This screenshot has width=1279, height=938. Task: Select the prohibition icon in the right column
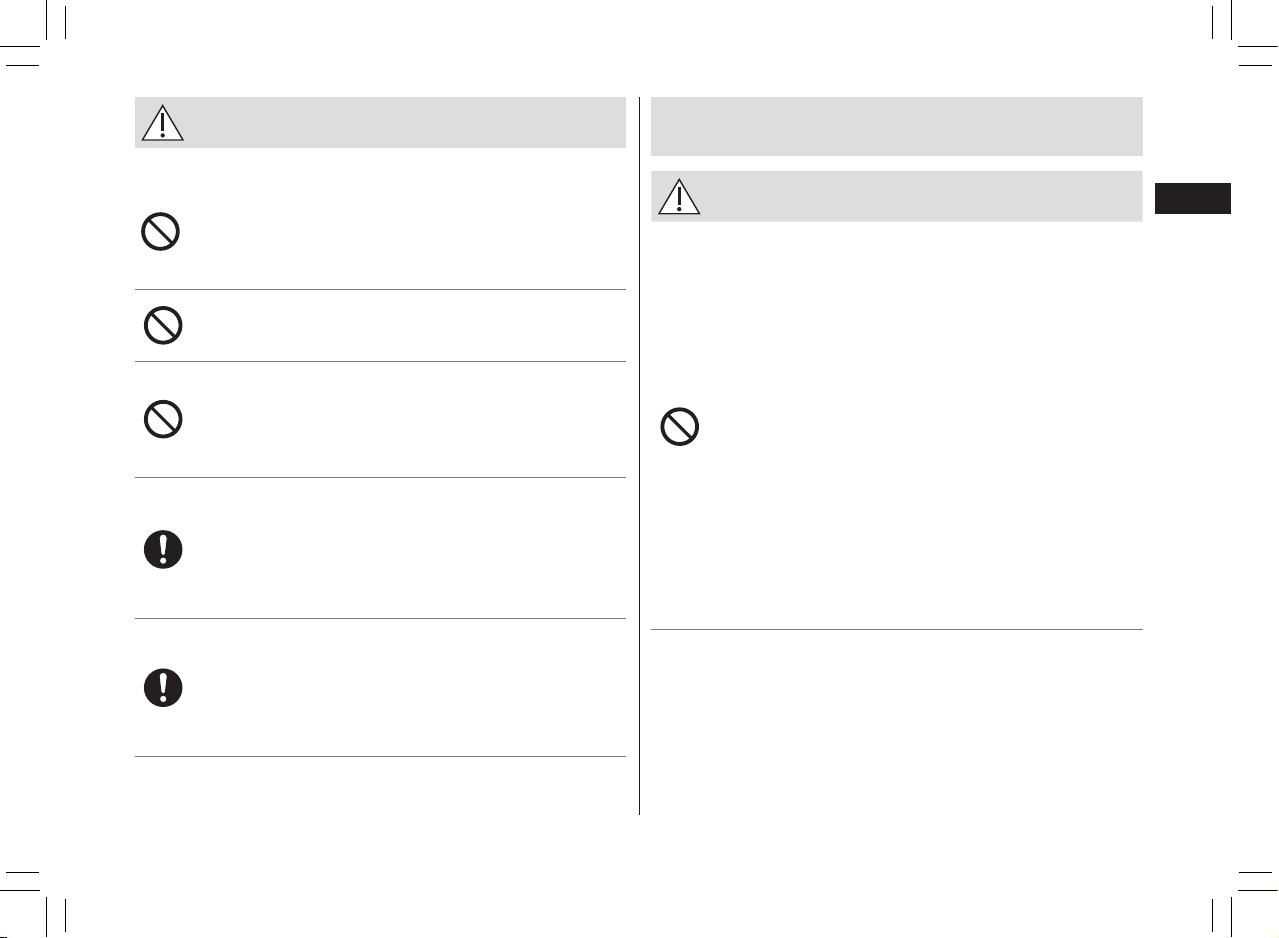(679, 428)
